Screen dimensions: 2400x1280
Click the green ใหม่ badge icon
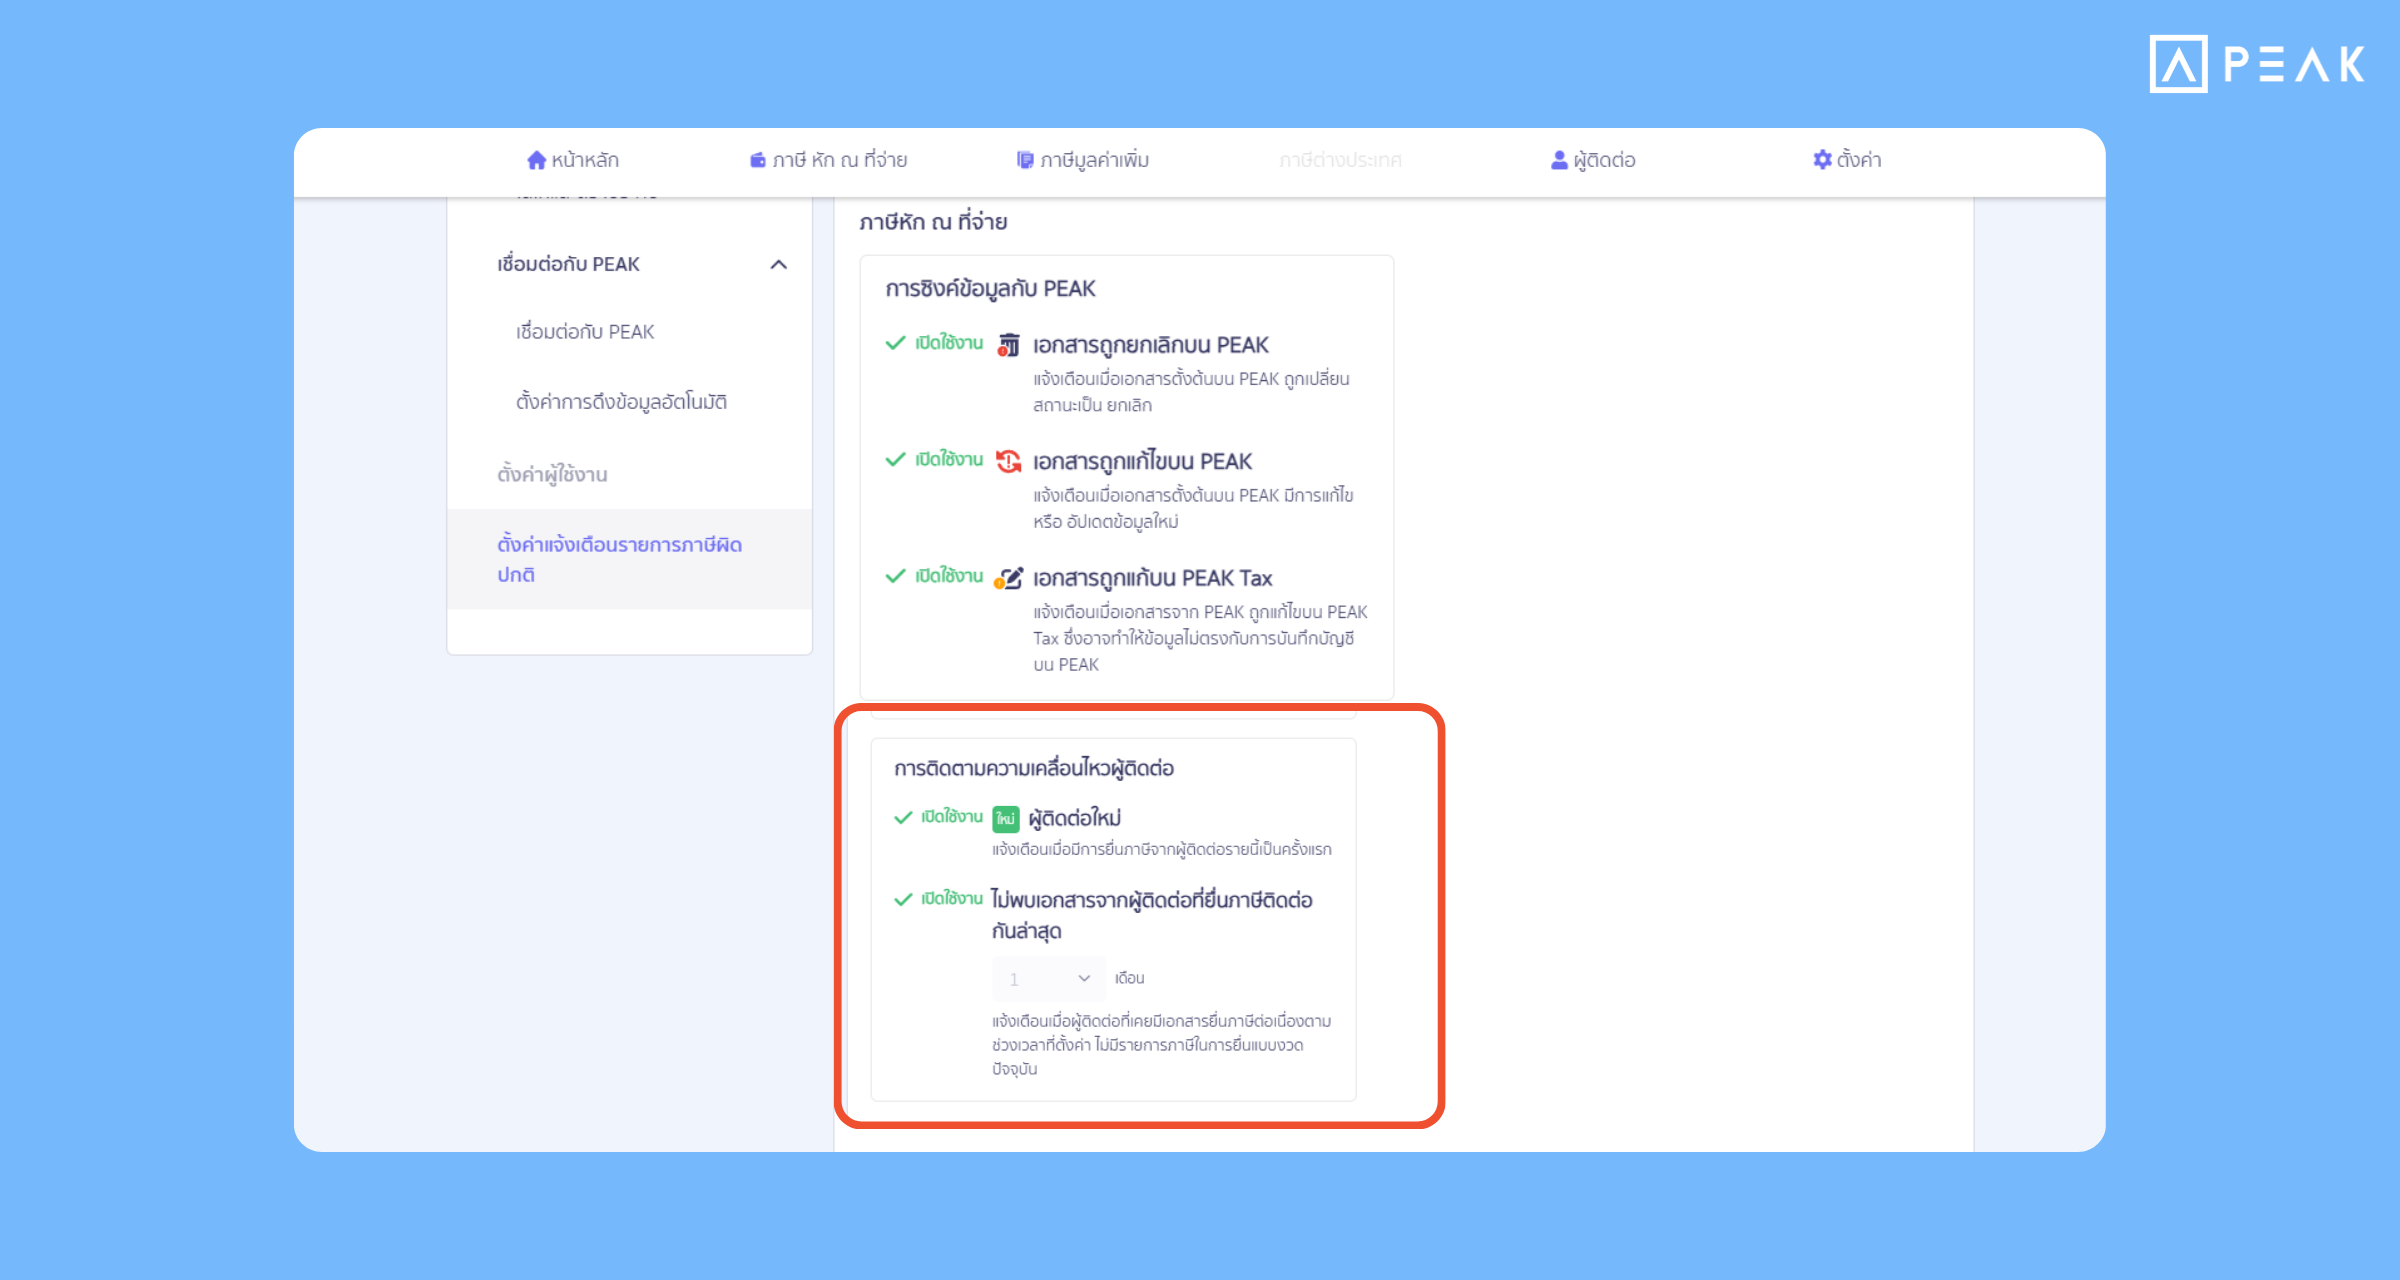1006,819
